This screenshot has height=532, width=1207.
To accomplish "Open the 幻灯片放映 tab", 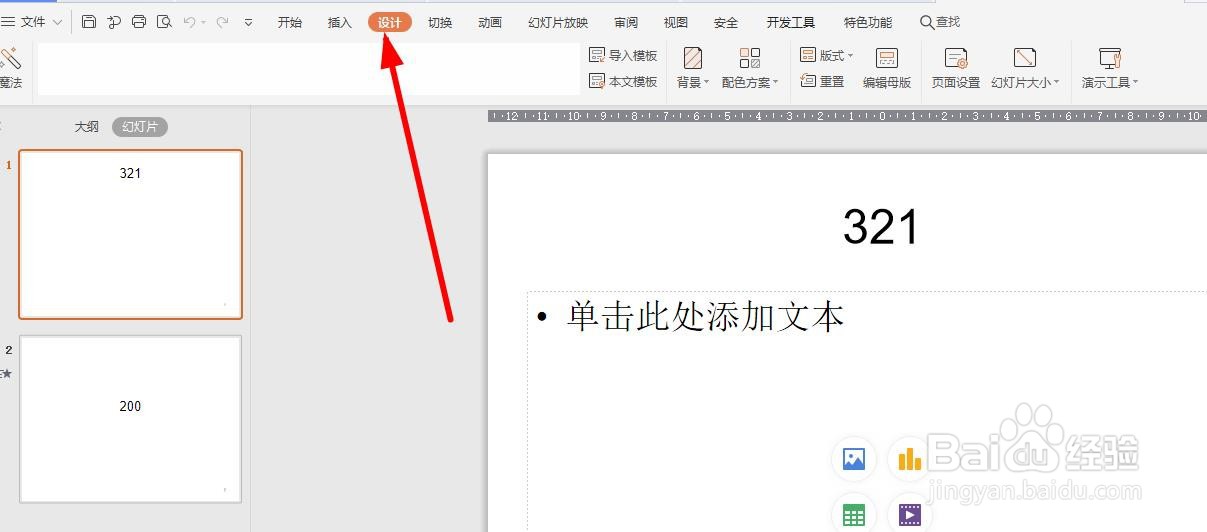I will click(558, 22).
